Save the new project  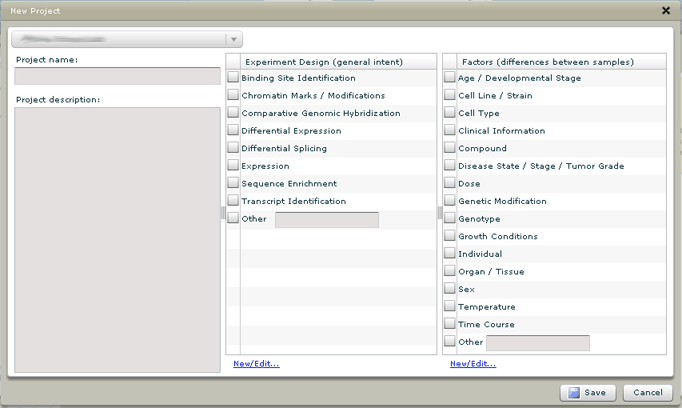pos(588,393)
